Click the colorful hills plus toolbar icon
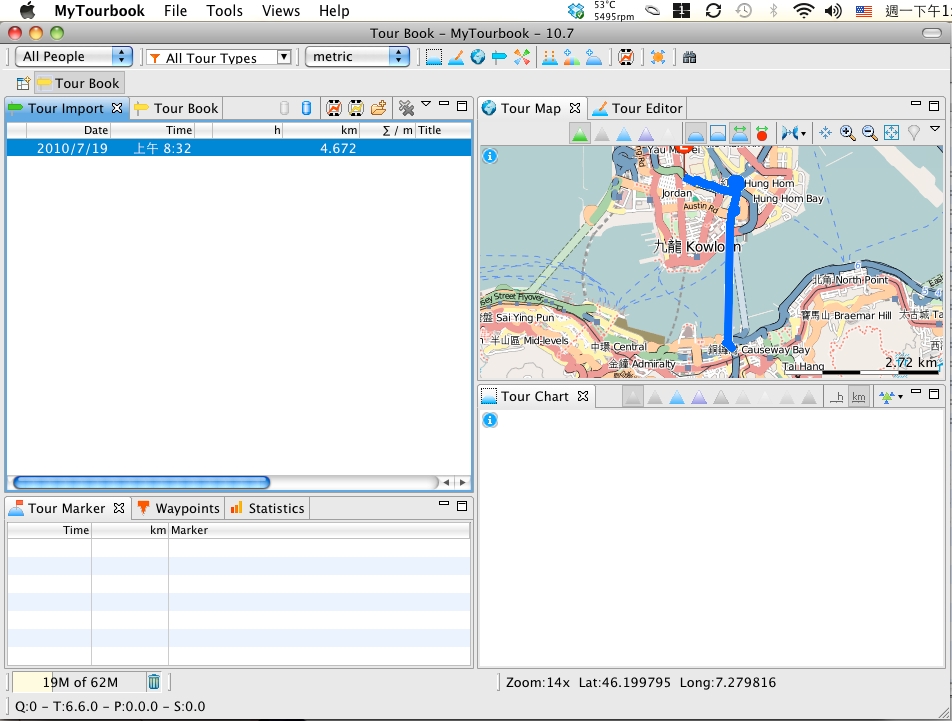The height and width of the screenshot is (721, 952). click(571, 57)
